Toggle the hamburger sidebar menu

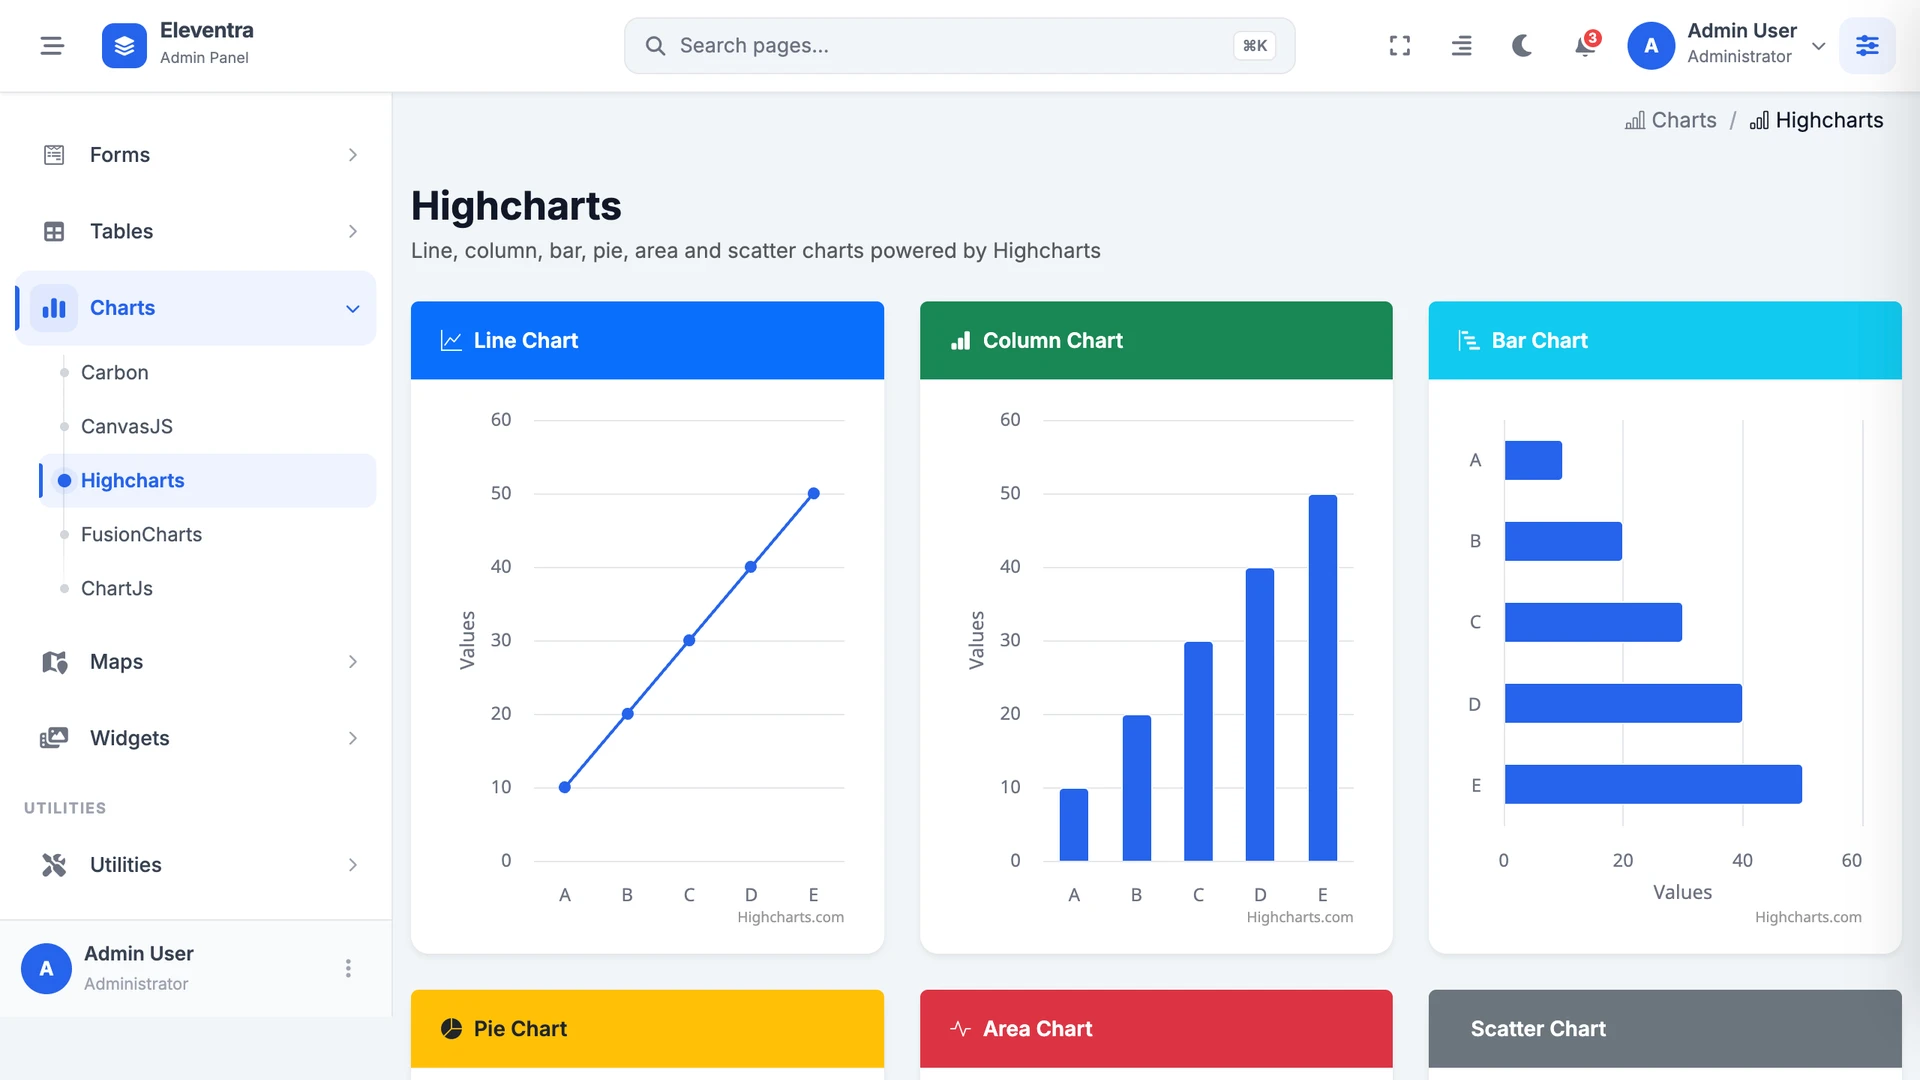click(x=52, y=46)
